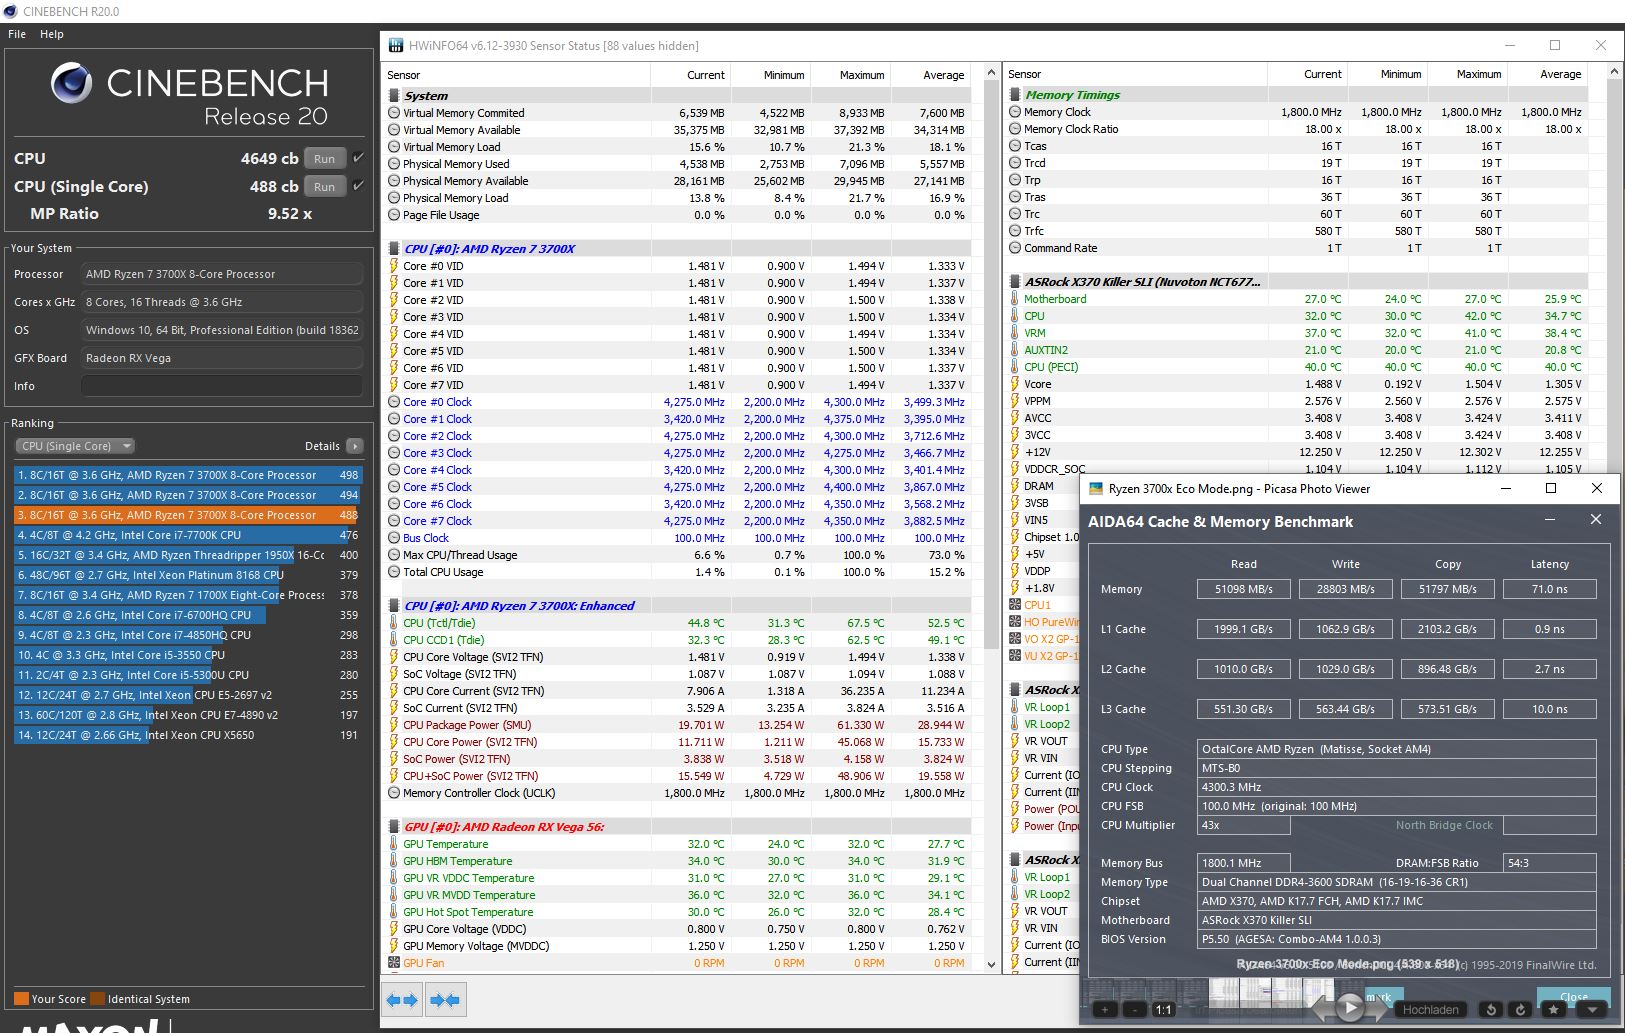Viewport: 1625px width, 1033px height.
Task: Click the collapse-columns arrows icon in HWiNFO
Action: tap(446, 999)
